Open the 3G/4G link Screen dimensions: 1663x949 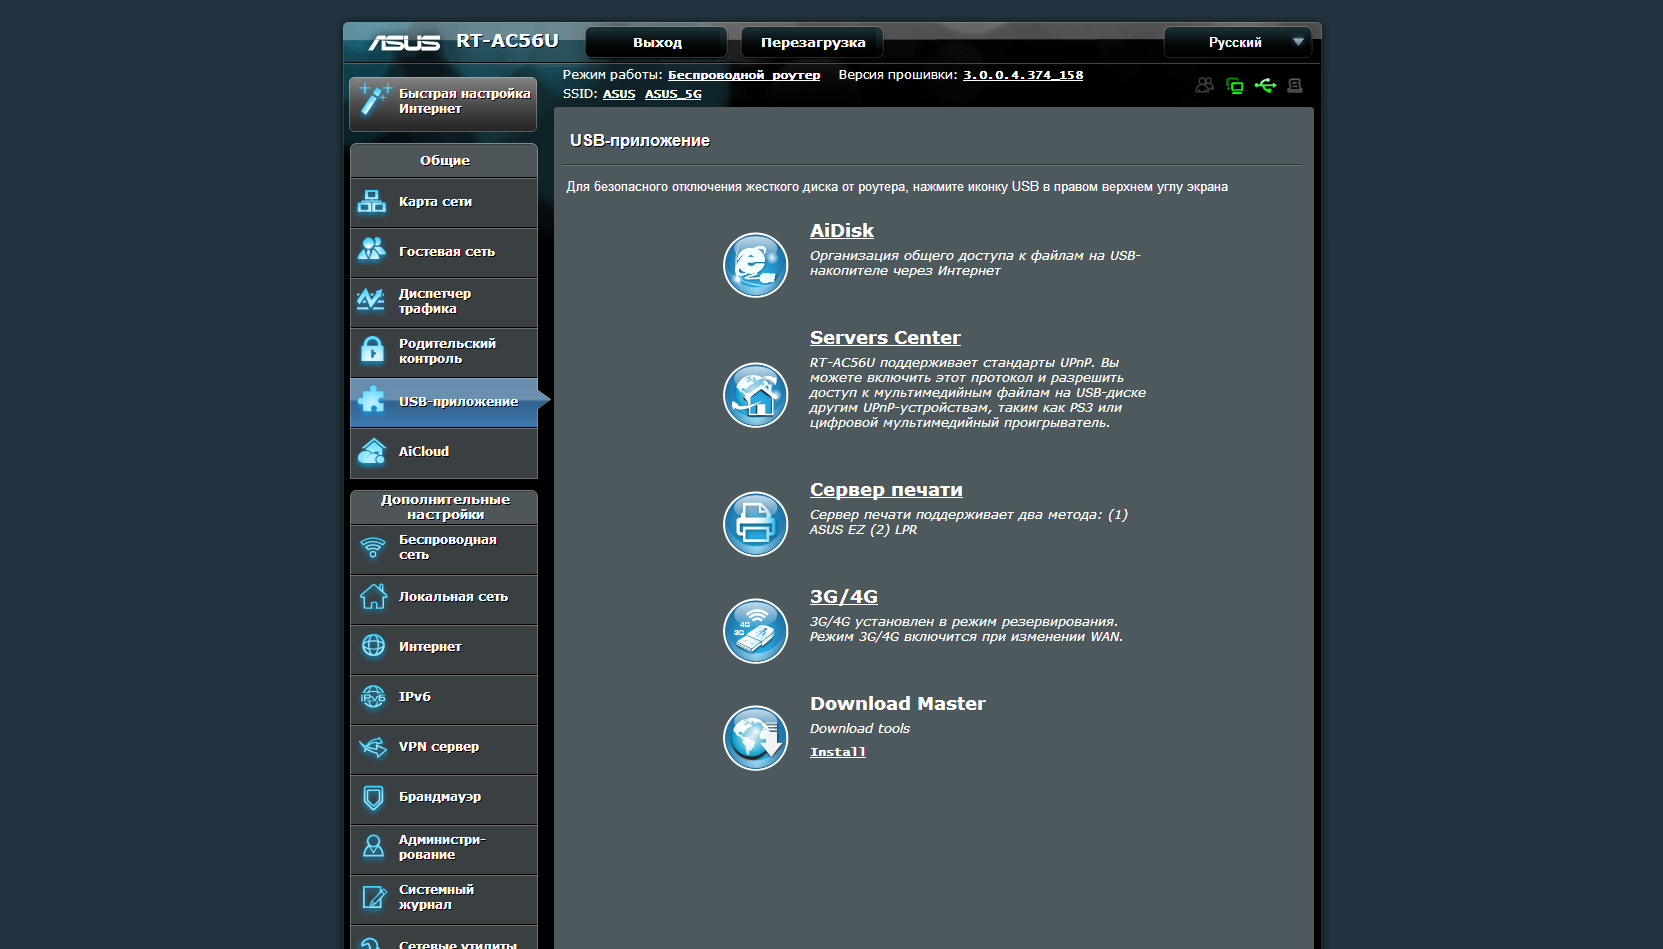(x=844, y=596)
